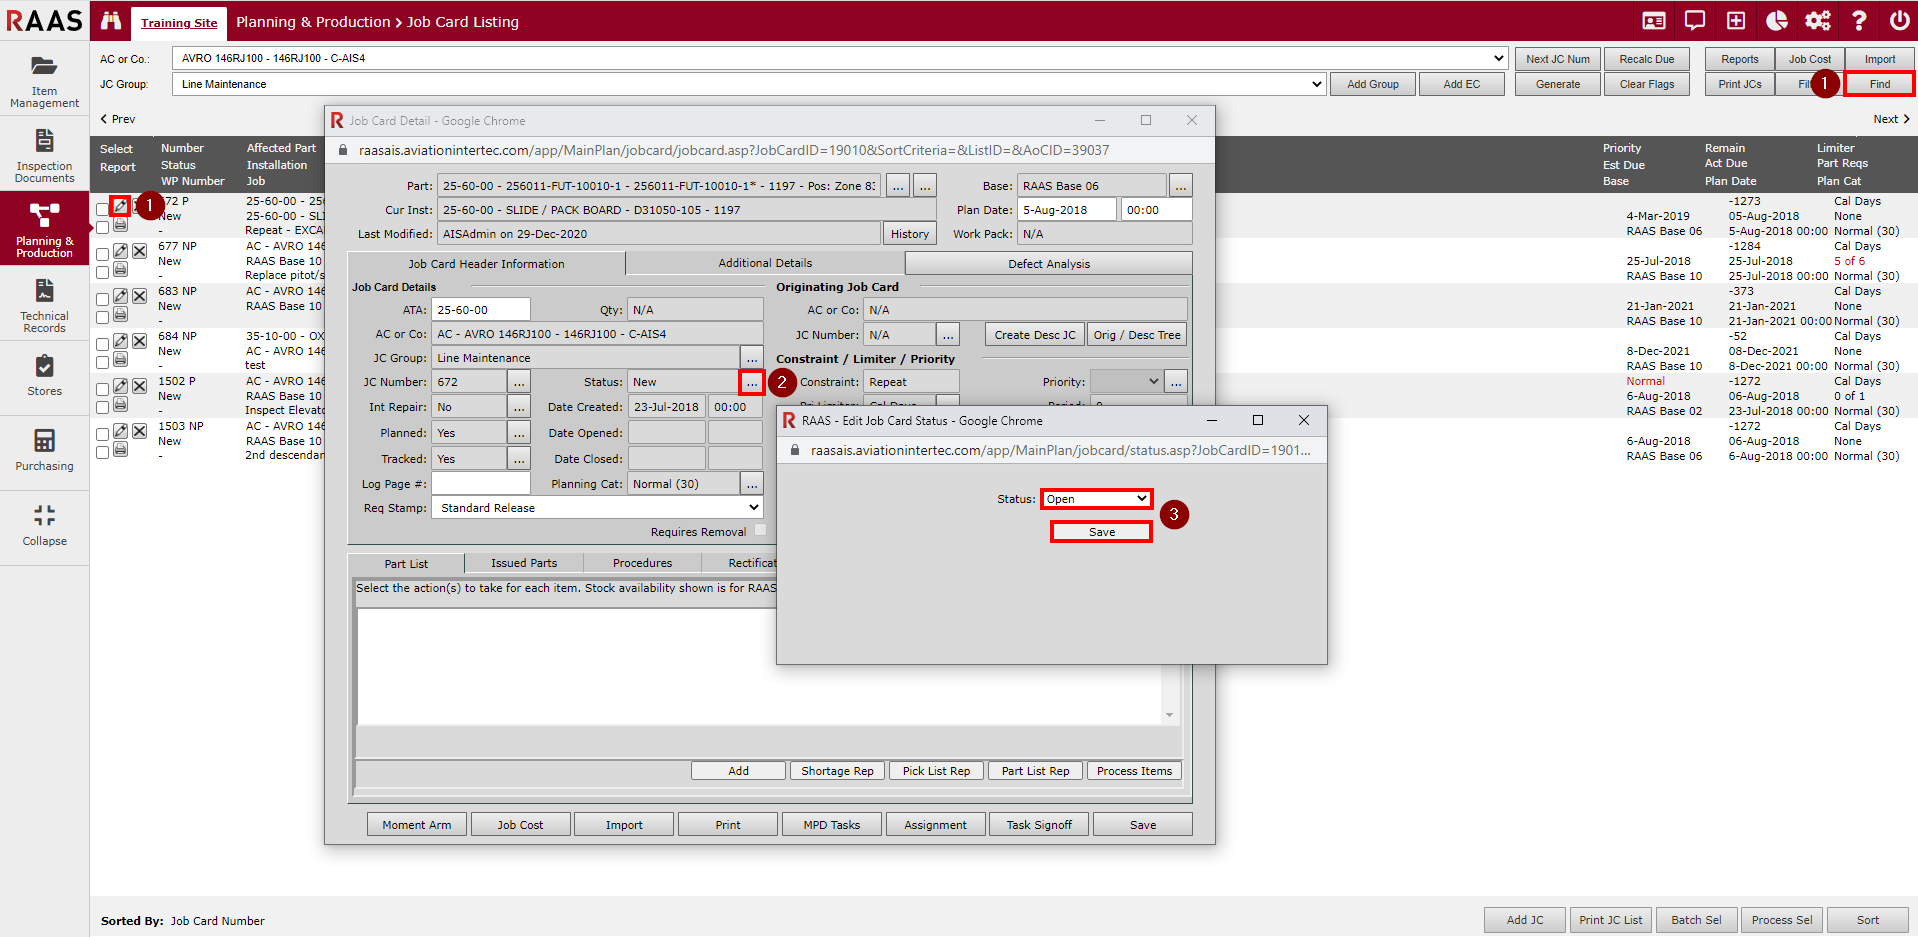Screen dimensions: 1918x937
Task: Switch to the Additional Details tab
Action: pyautogui.click(x=765, y=263)
